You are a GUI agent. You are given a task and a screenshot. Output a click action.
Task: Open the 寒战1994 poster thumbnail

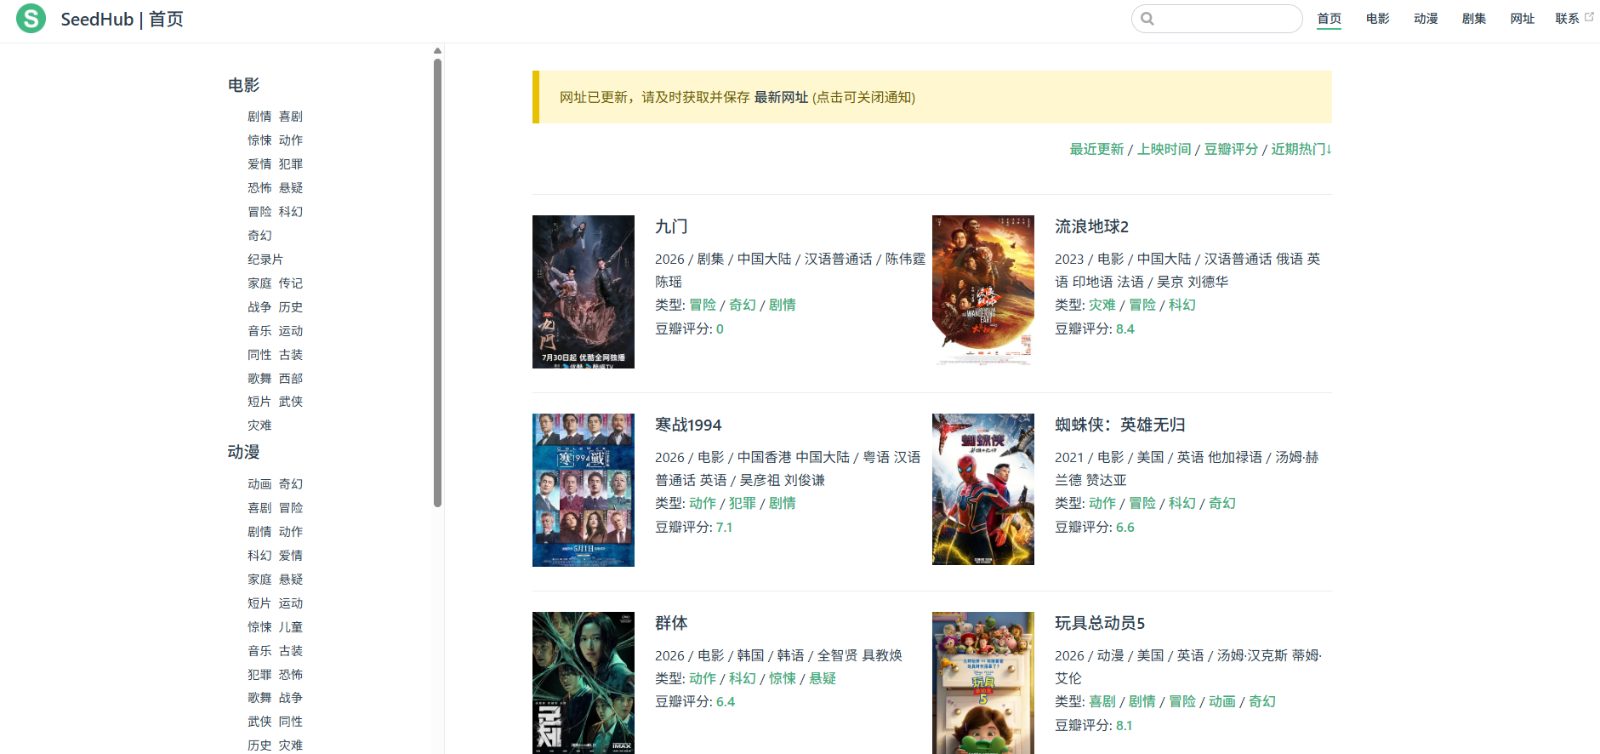583,490
